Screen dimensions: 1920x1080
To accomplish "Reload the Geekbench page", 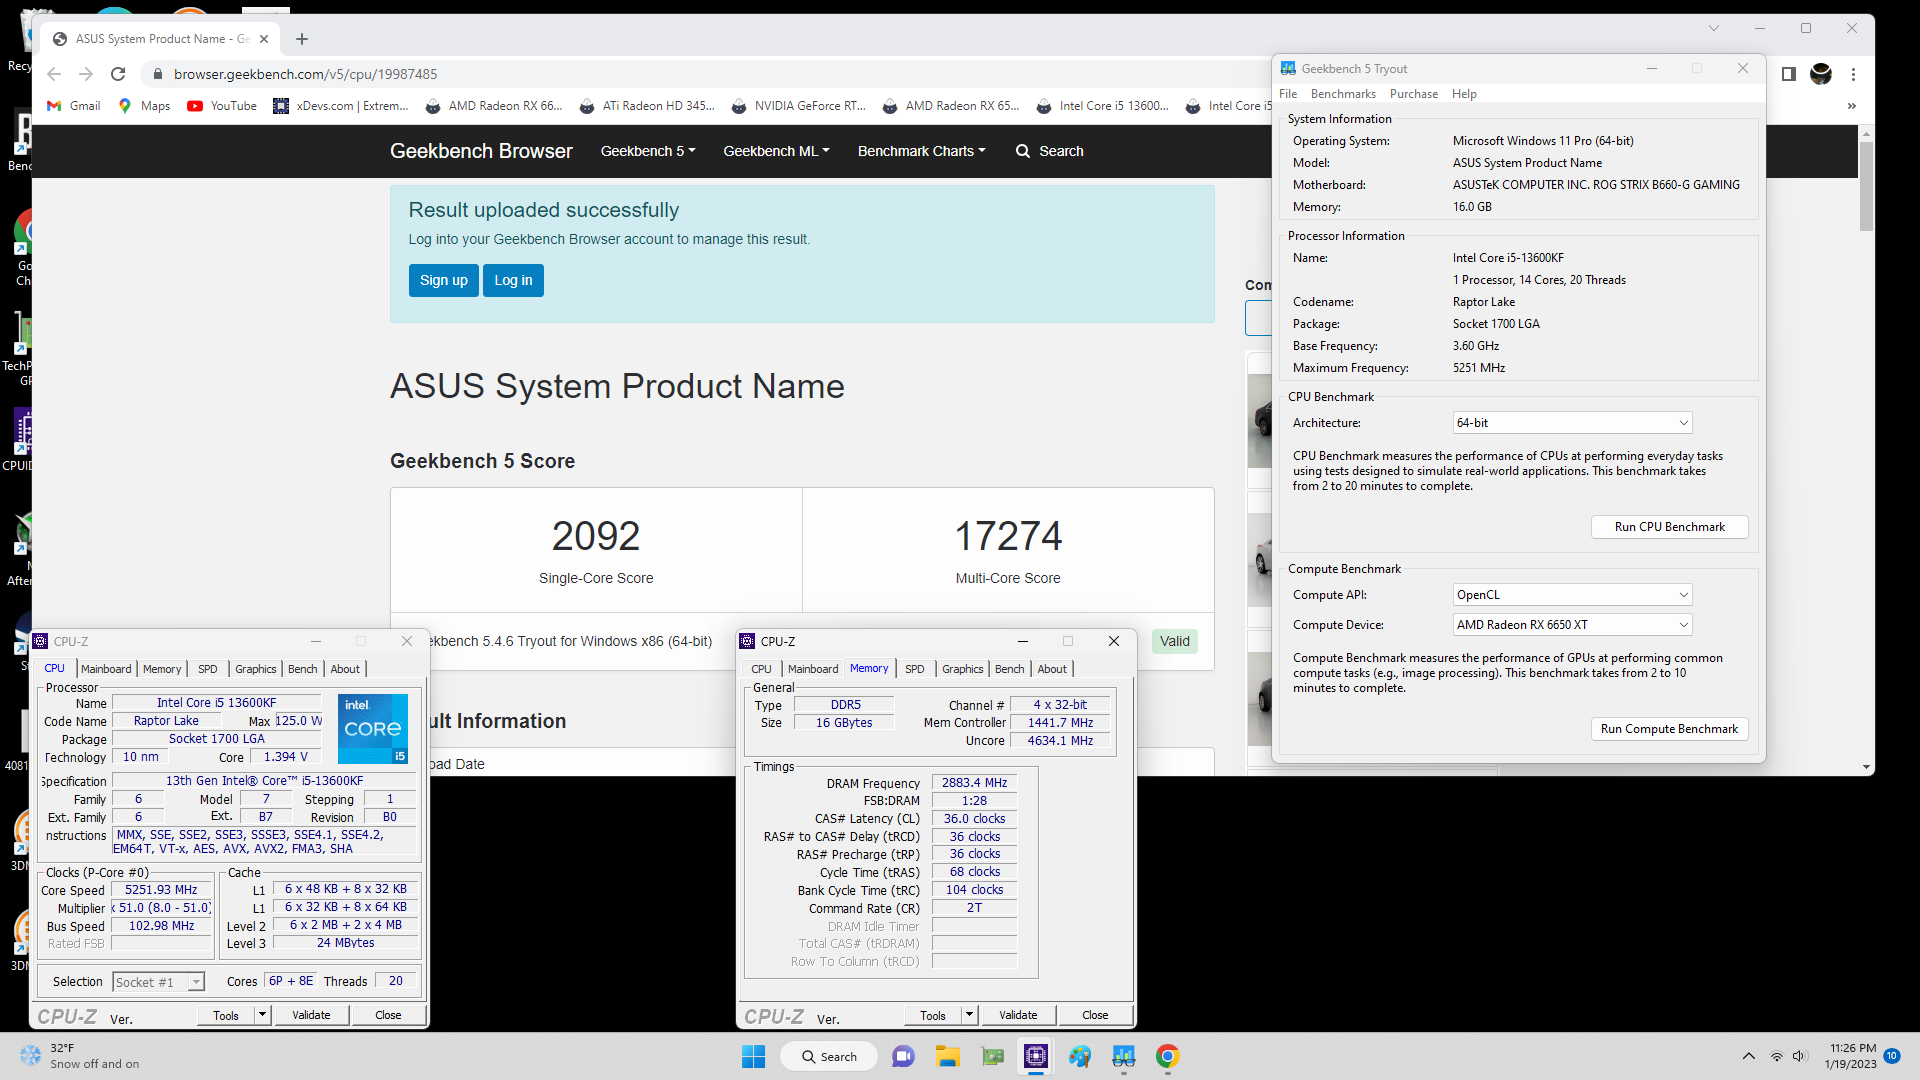I will click(118, 74).
